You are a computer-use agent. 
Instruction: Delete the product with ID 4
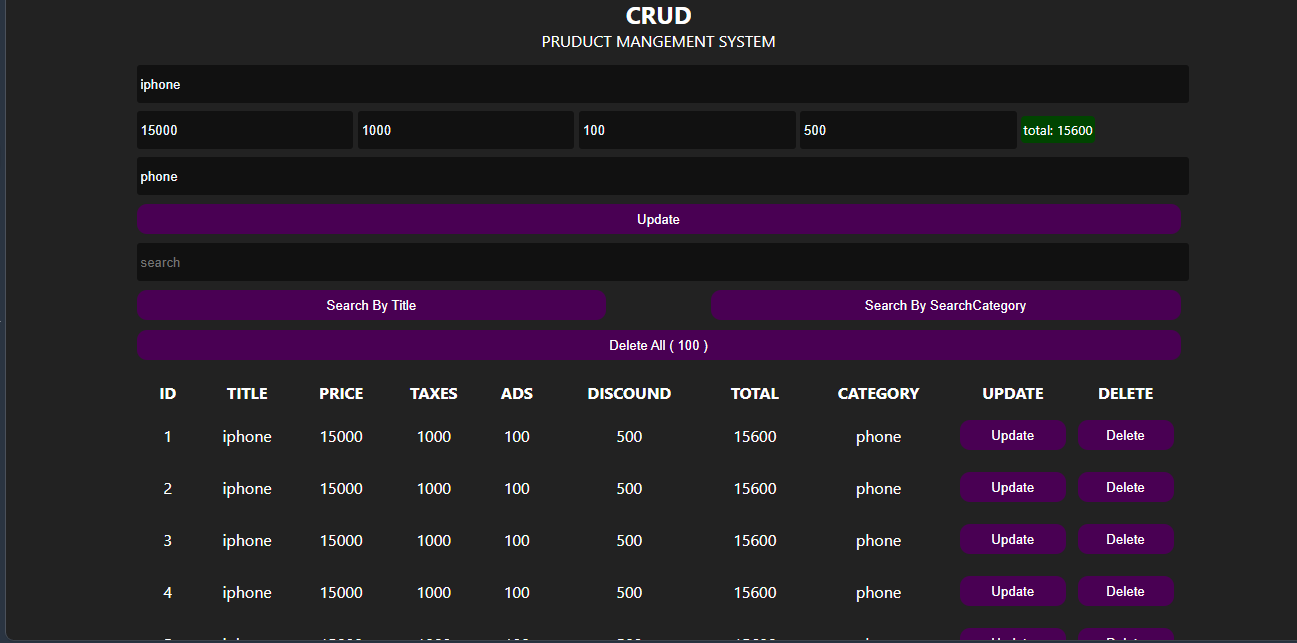tap(1125, 591)
